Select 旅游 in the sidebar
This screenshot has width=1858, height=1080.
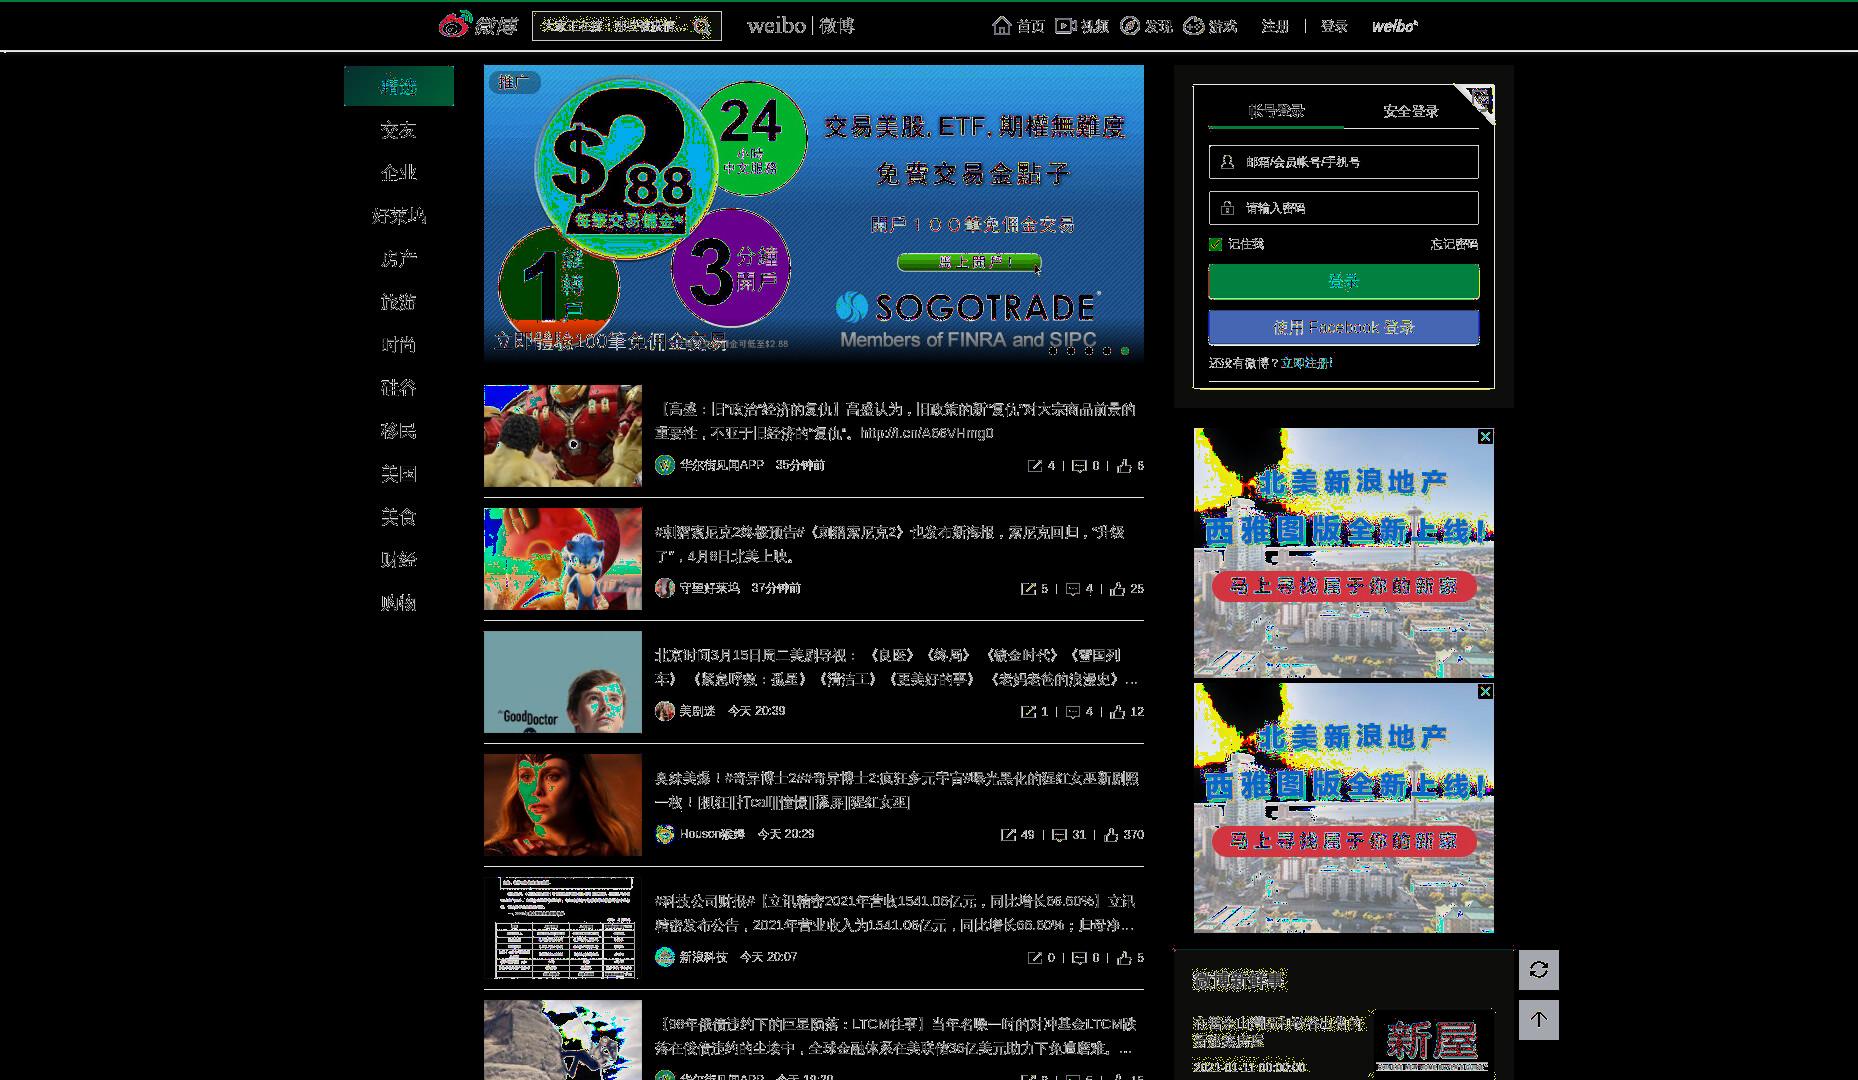(x=398, y=302)
